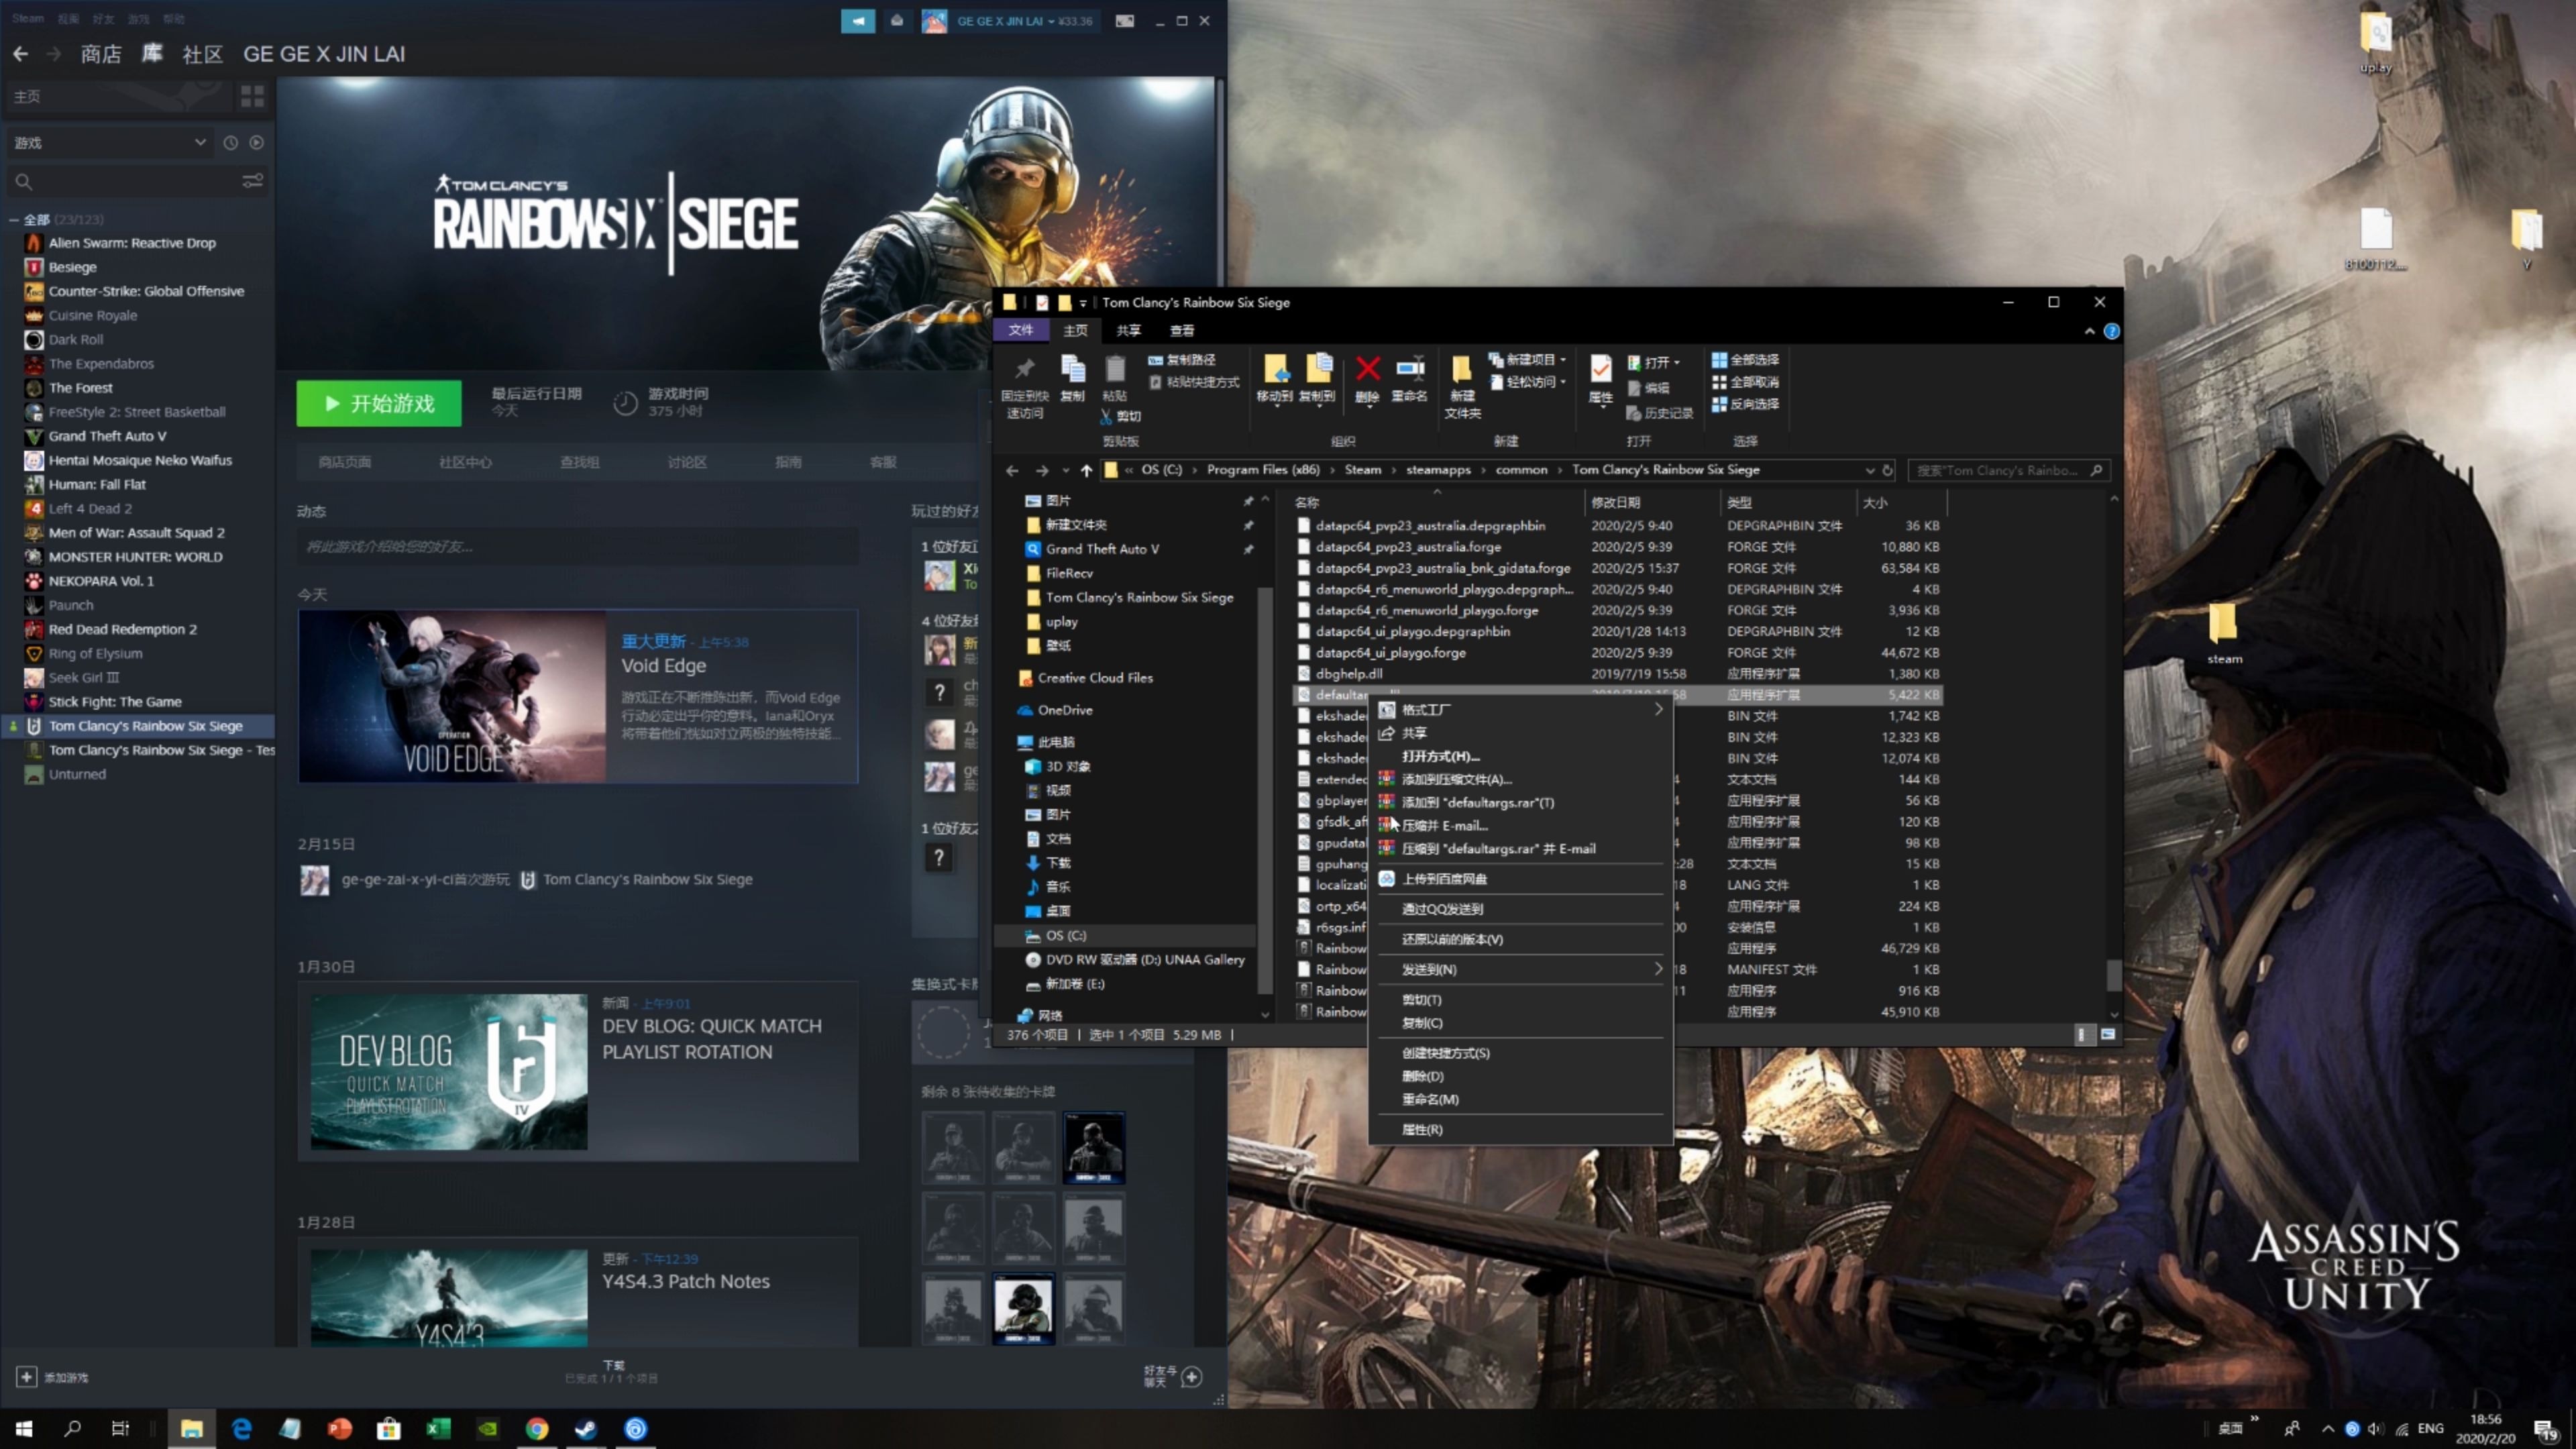Open Steam library advanced filter settings icon
This screenshot has height=1449, width=2576.
tap(252, 181)
